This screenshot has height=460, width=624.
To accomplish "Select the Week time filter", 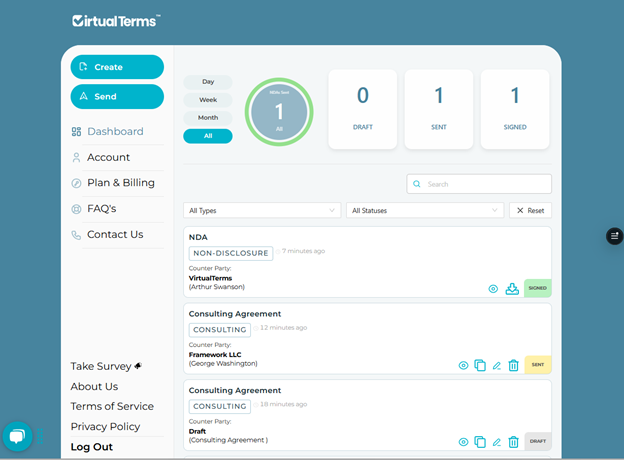I will tap(208, 100).
